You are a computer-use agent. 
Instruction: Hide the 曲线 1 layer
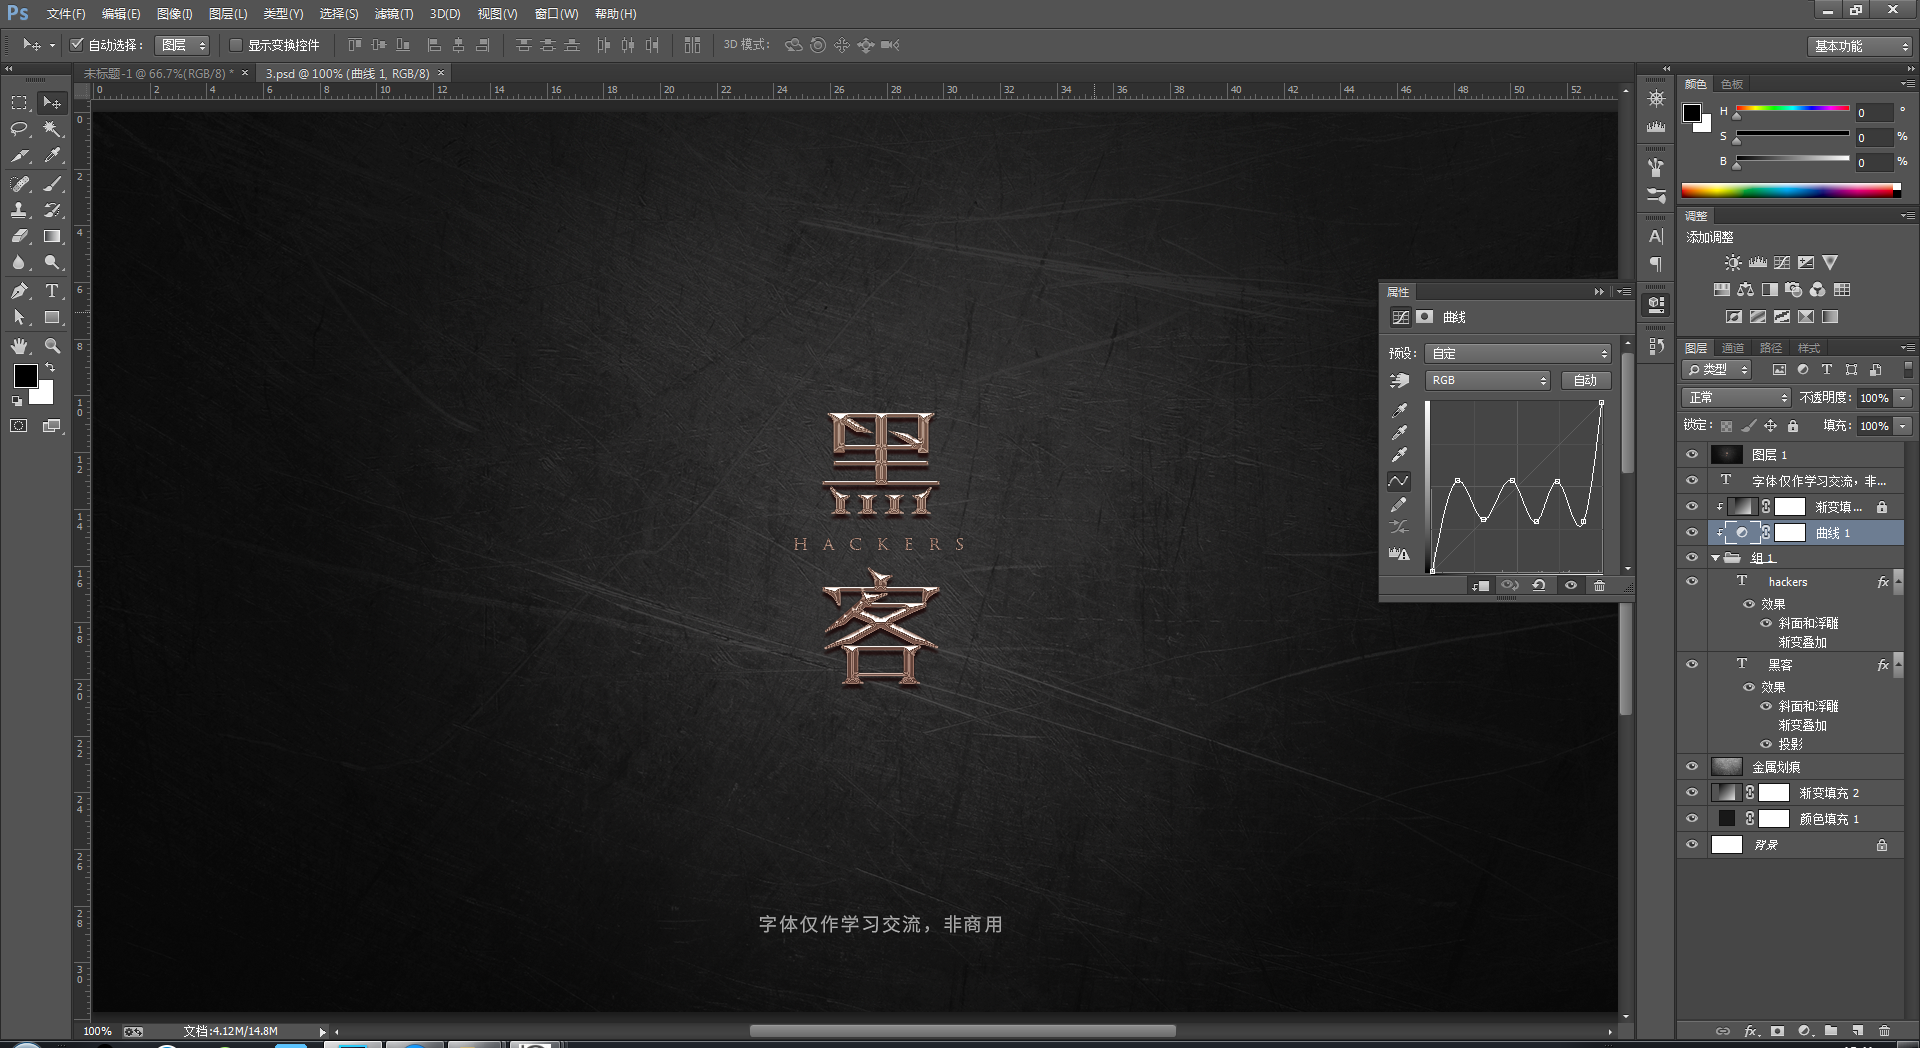(x=1692, y=533)
